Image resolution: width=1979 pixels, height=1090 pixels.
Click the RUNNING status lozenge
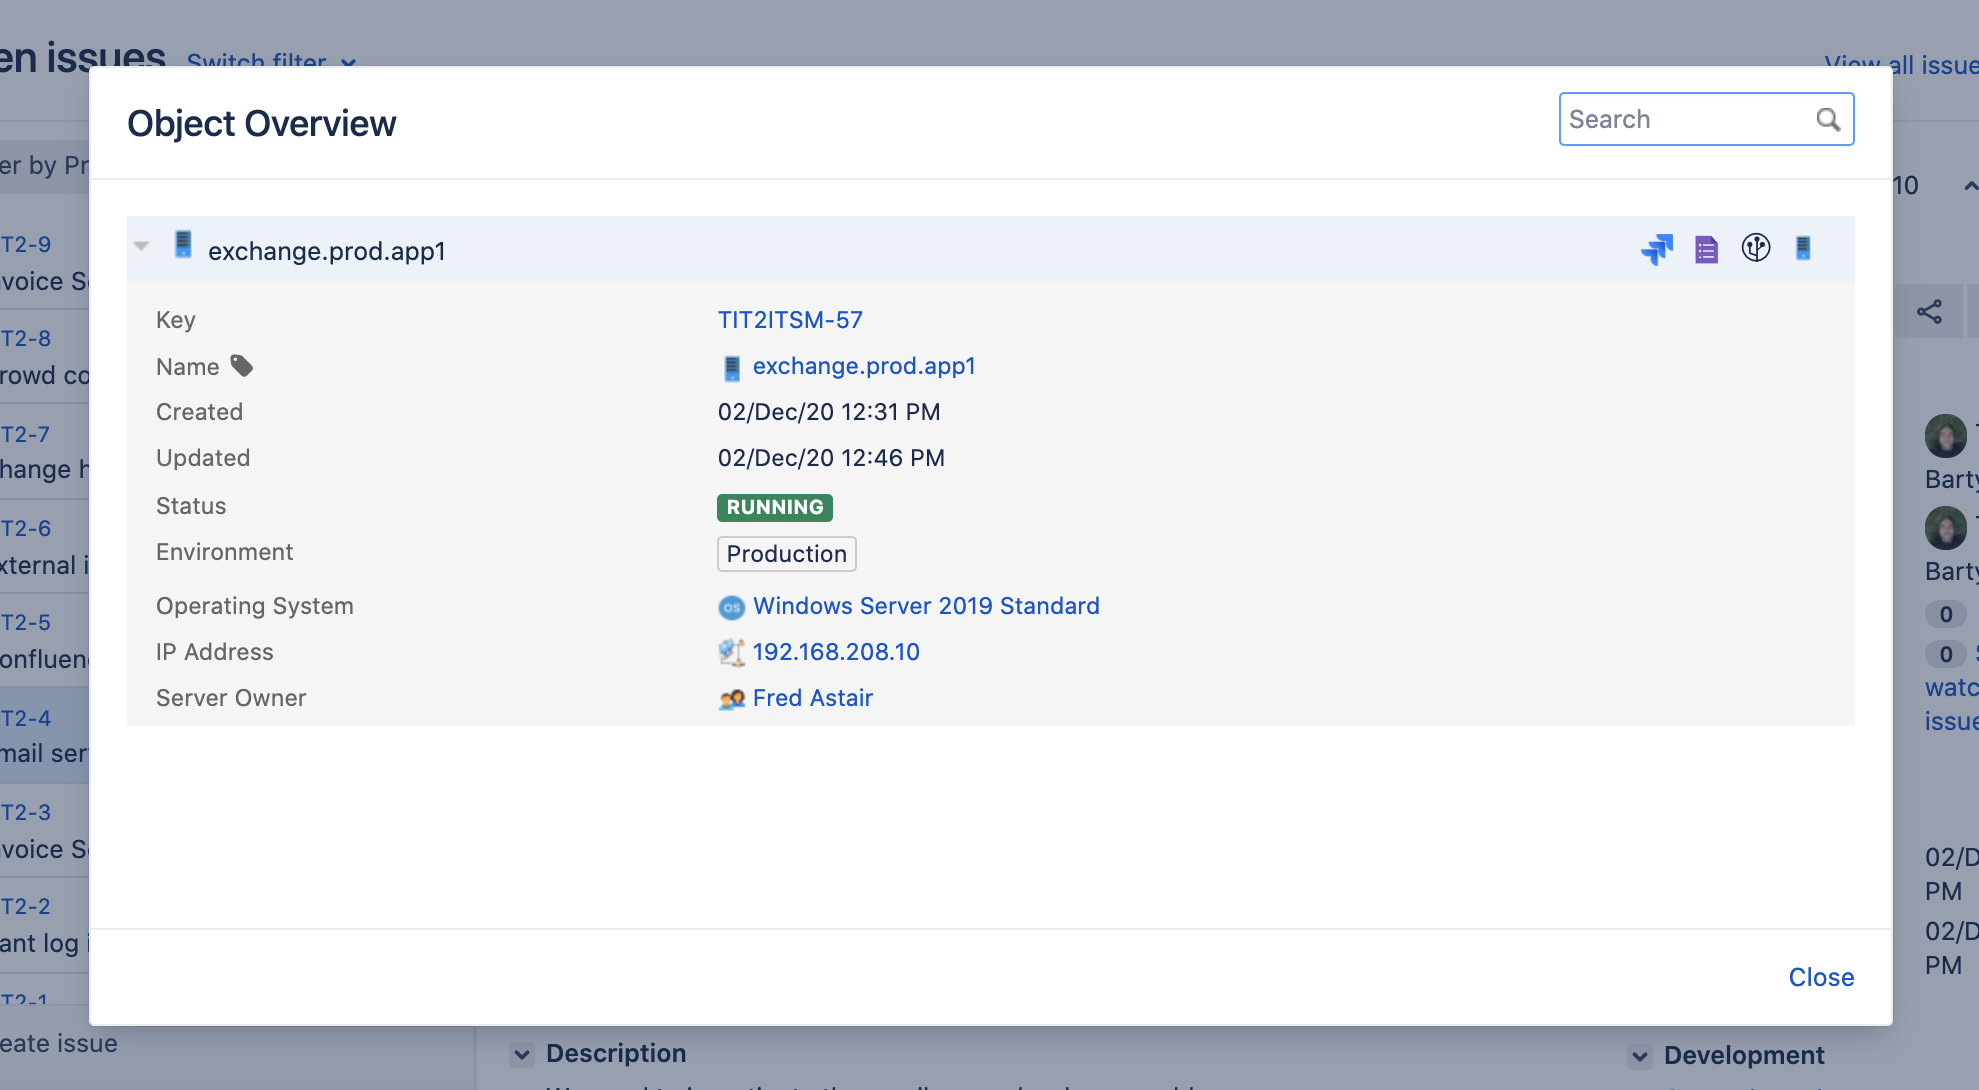pyautogui.click(x=774, y=507)
